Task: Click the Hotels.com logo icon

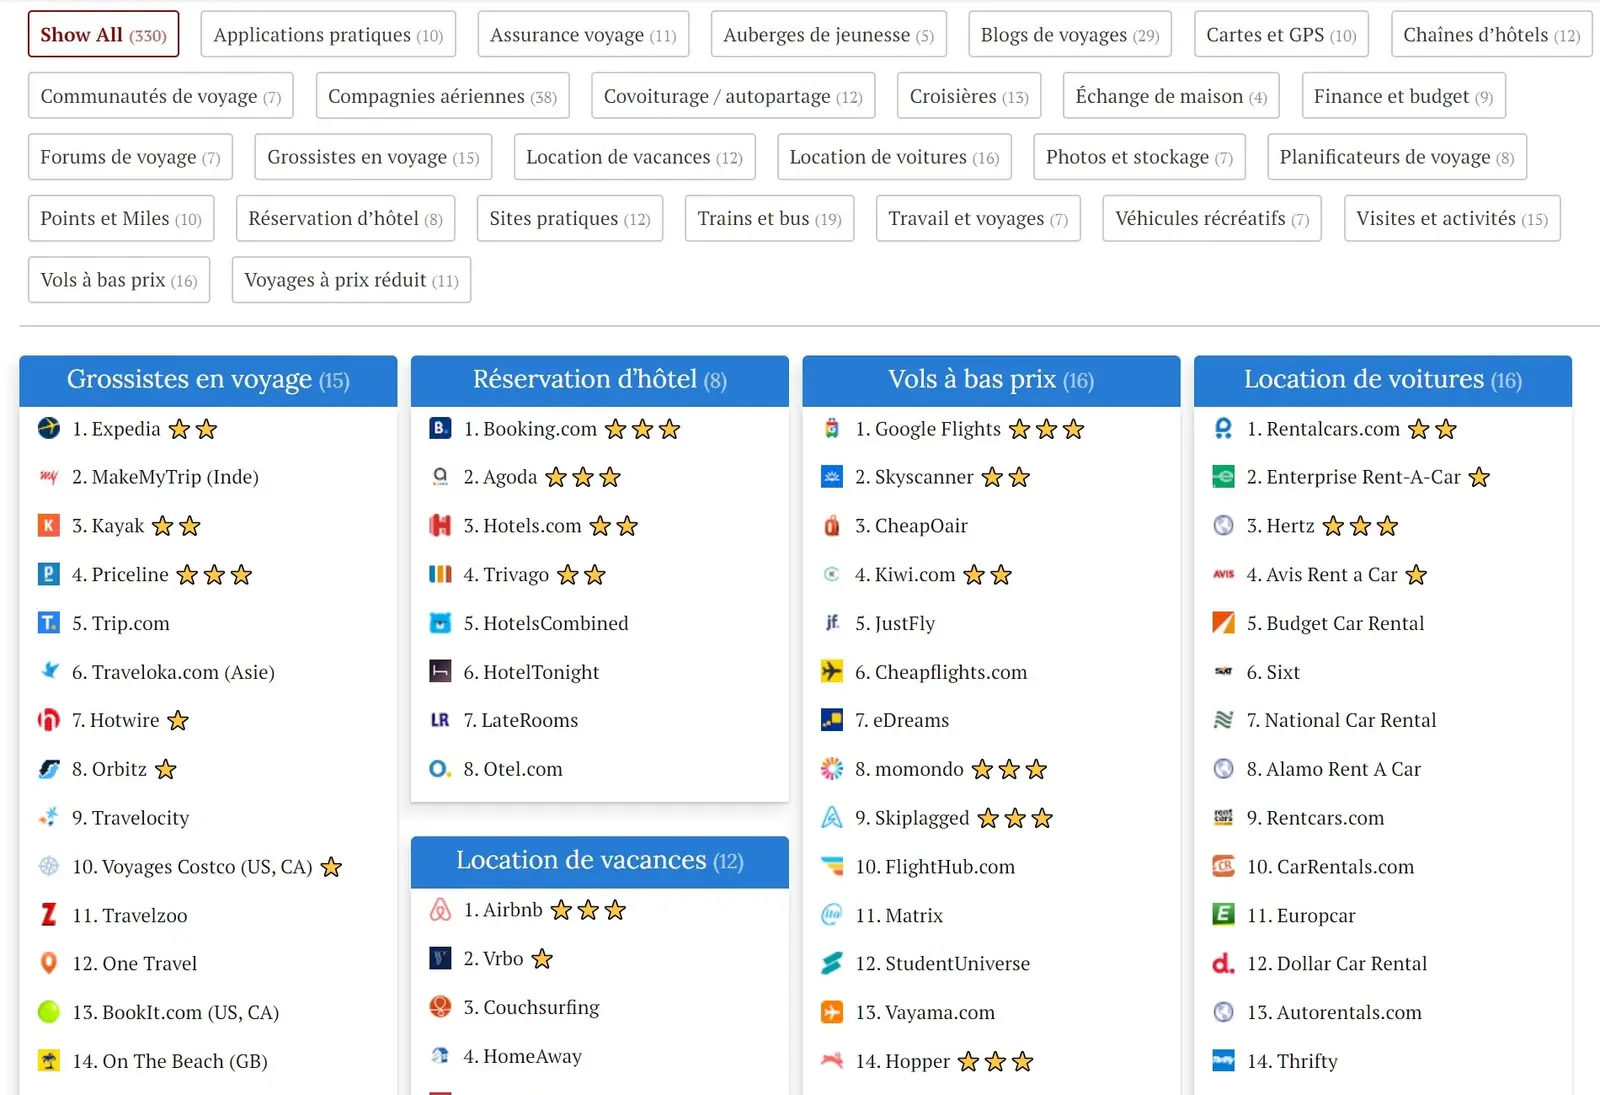Action: pos(440,526)
